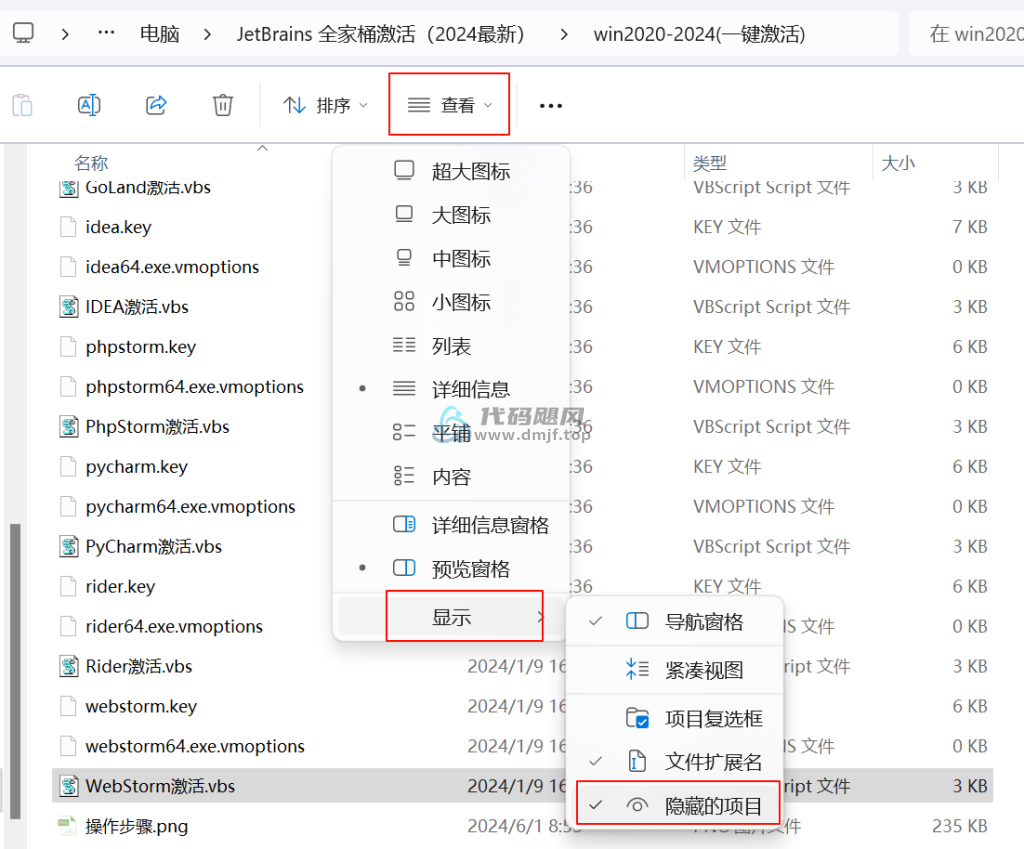
Task: Select the GoLand激活.vbs file
Action: [x=148, y=187]
